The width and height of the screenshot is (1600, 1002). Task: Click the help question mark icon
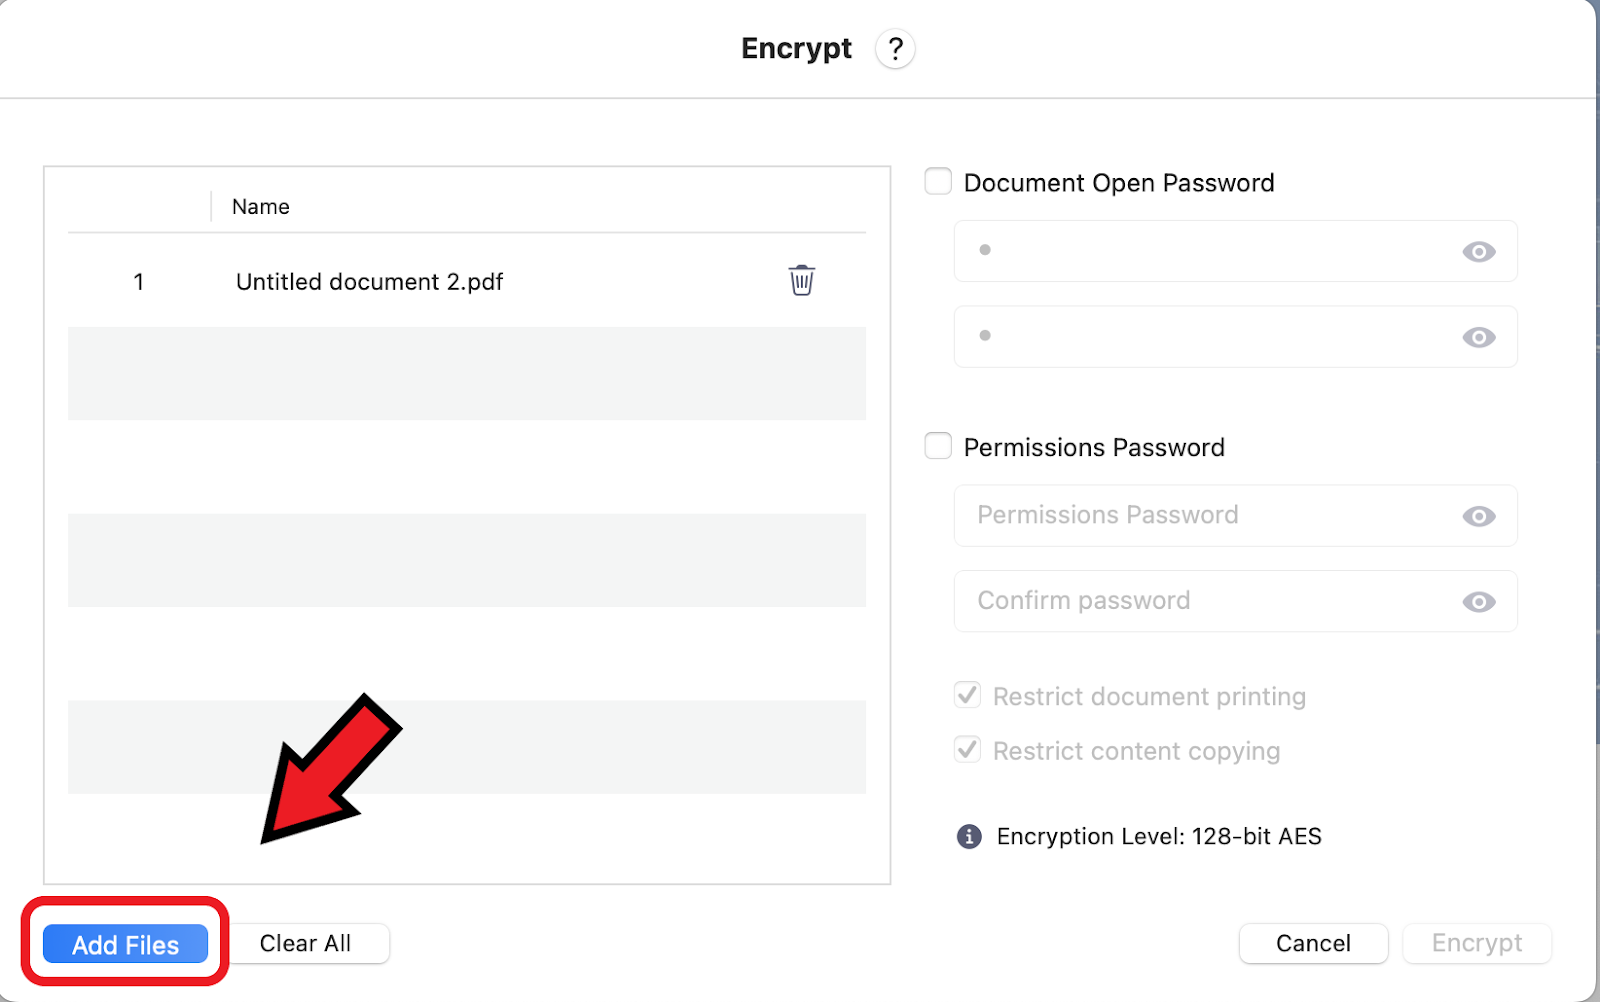click(x=895, y=49)
